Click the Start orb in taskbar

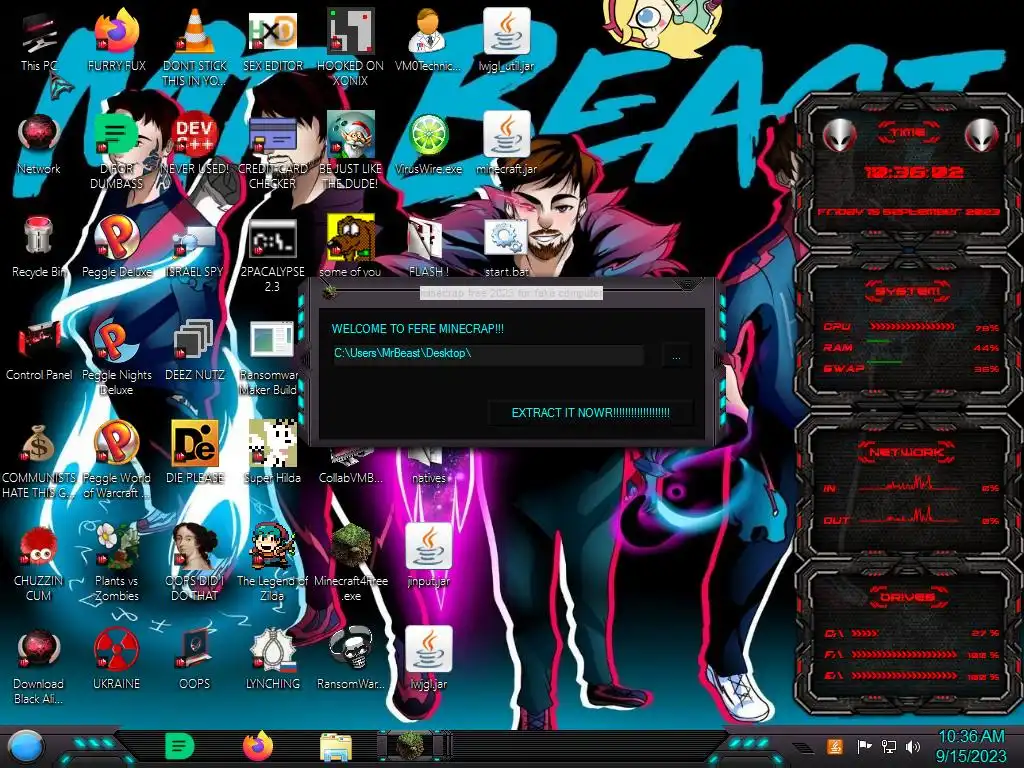click(25, 746)
